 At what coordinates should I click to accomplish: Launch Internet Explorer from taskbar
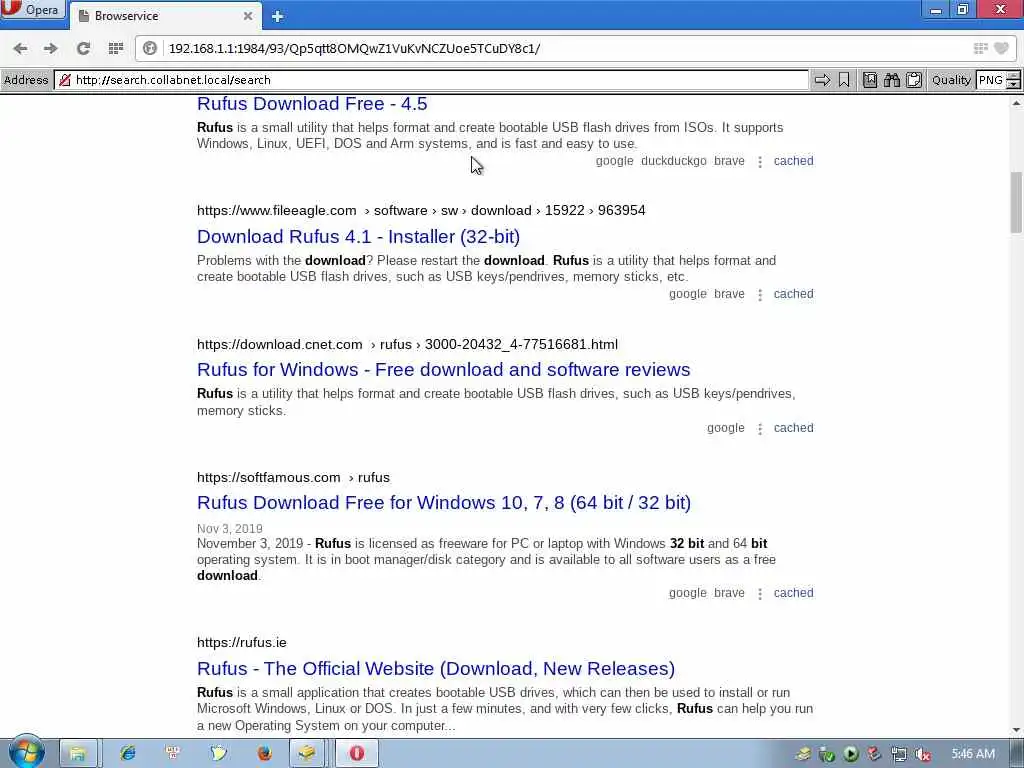point(127,754)
